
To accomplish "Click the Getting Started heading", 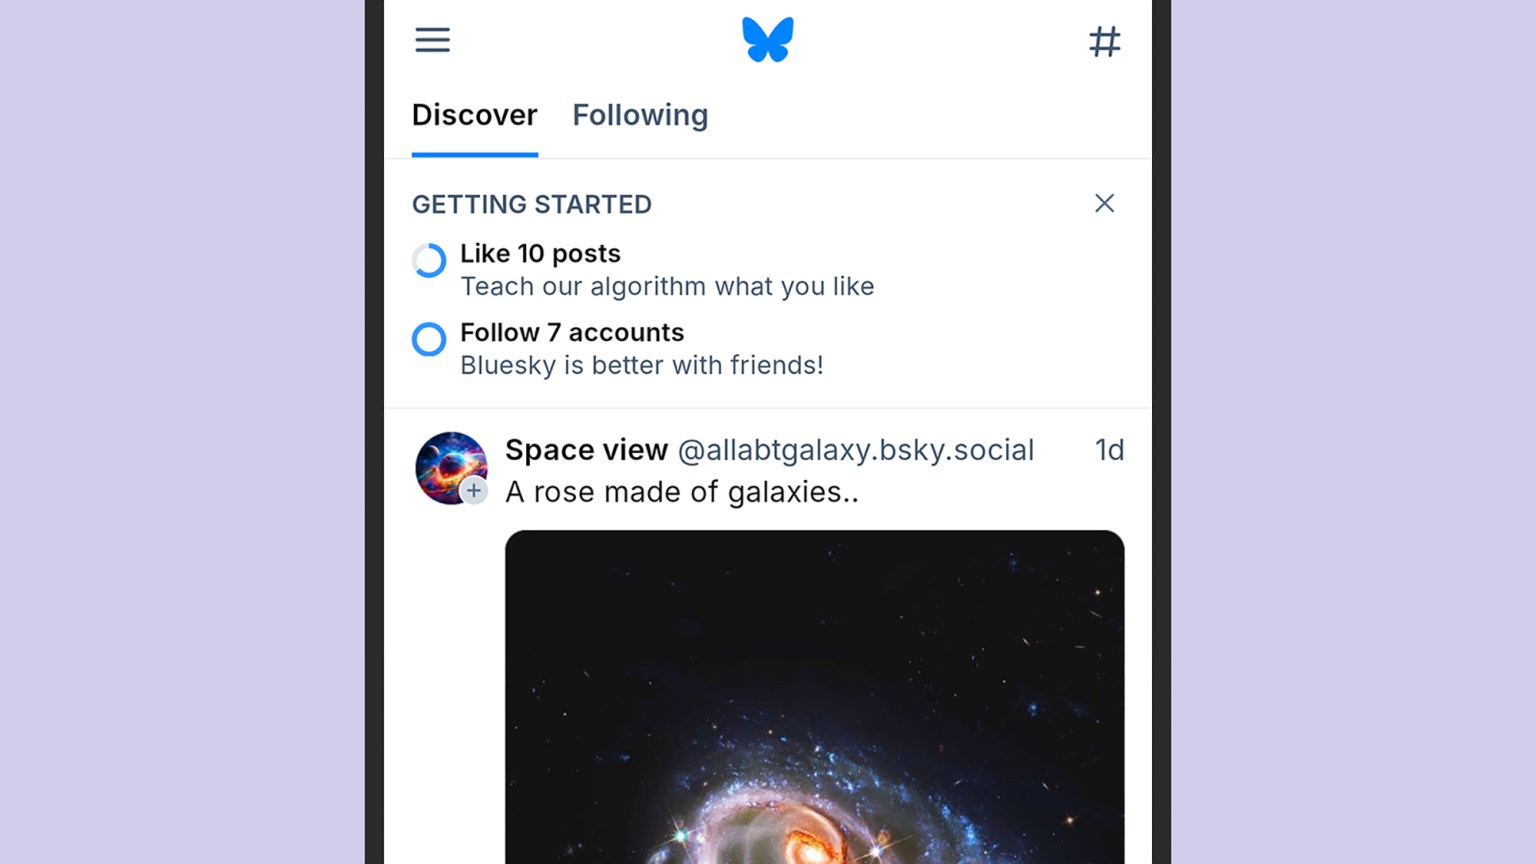I will click(531, 204).
